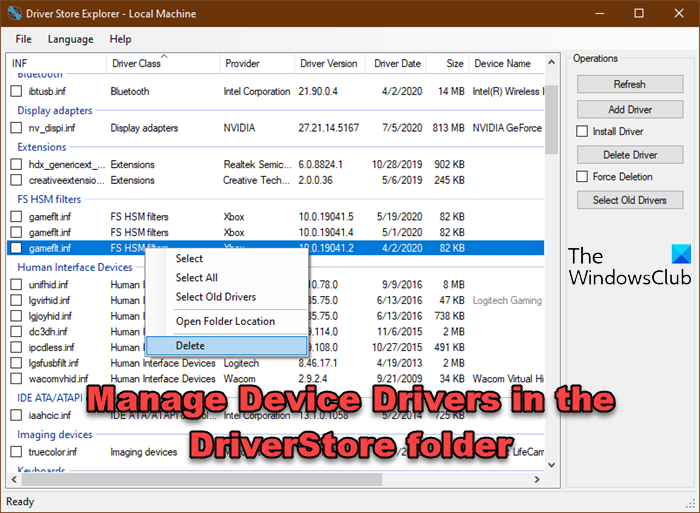Click Select Old Drivers in context menu
This screenshot has width=700, height=513.
pos(215,297)
